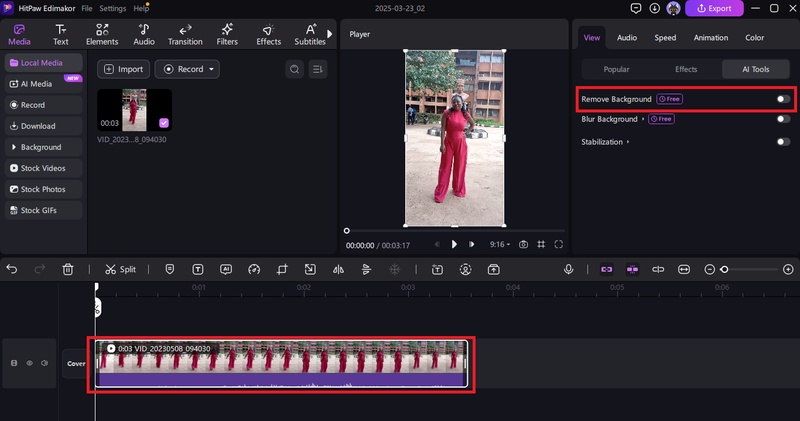This screenshot has width=800, height=421.
Task: Select the AI Tools sub-tab
Action: tap(756, 69)
